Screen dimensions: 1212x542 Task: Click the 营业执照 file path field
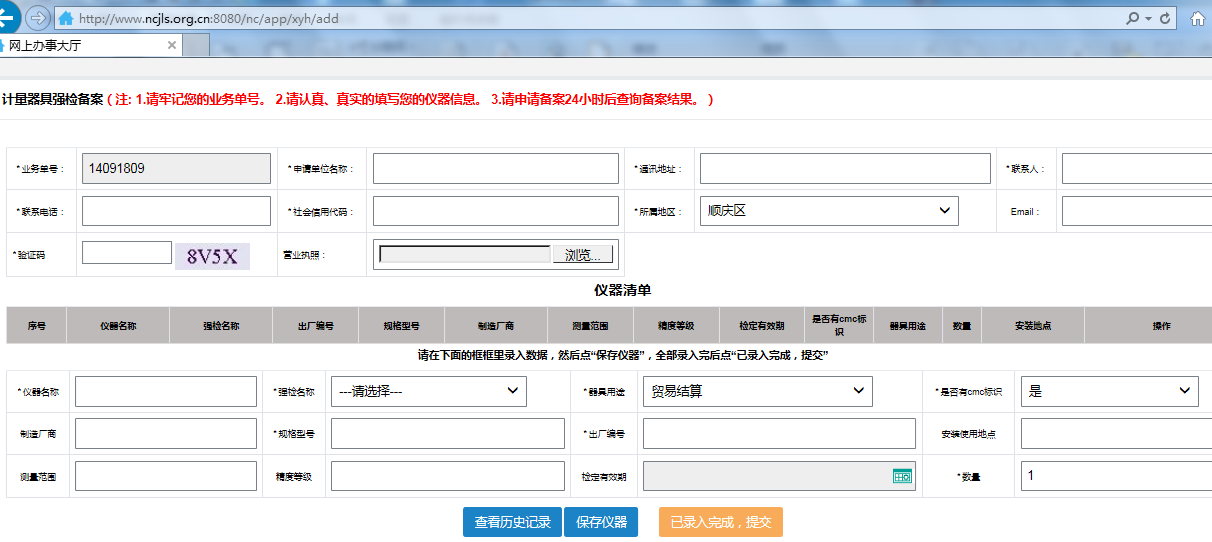coord(465,255)
